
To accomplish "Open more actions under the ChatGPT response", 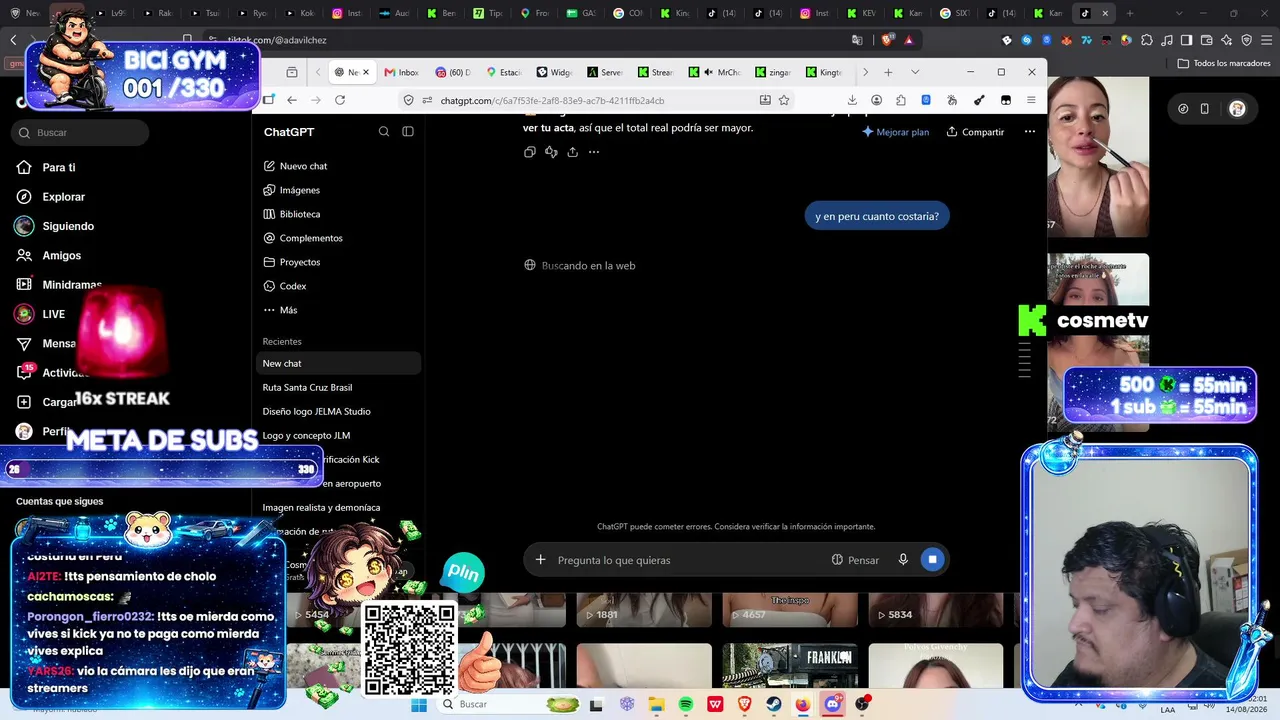I will point(594,152).
